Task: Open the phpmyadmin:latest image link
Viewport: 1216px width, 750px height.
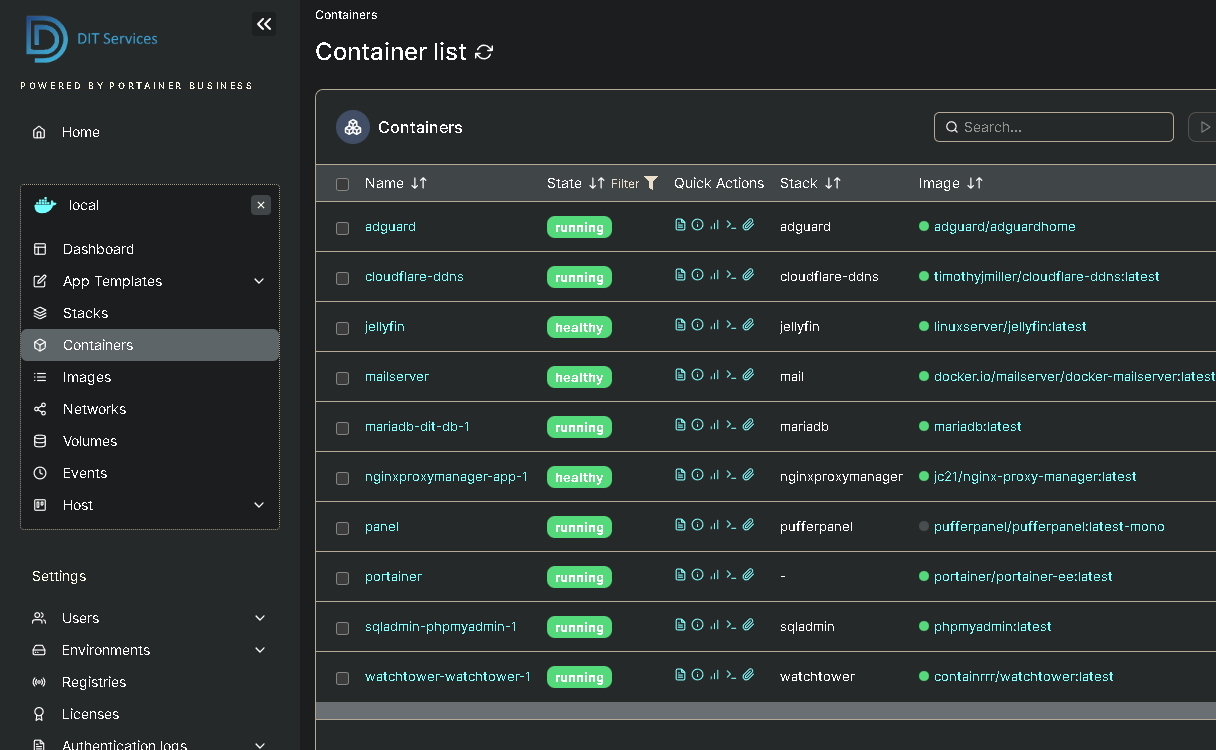Action: point(993,626)
